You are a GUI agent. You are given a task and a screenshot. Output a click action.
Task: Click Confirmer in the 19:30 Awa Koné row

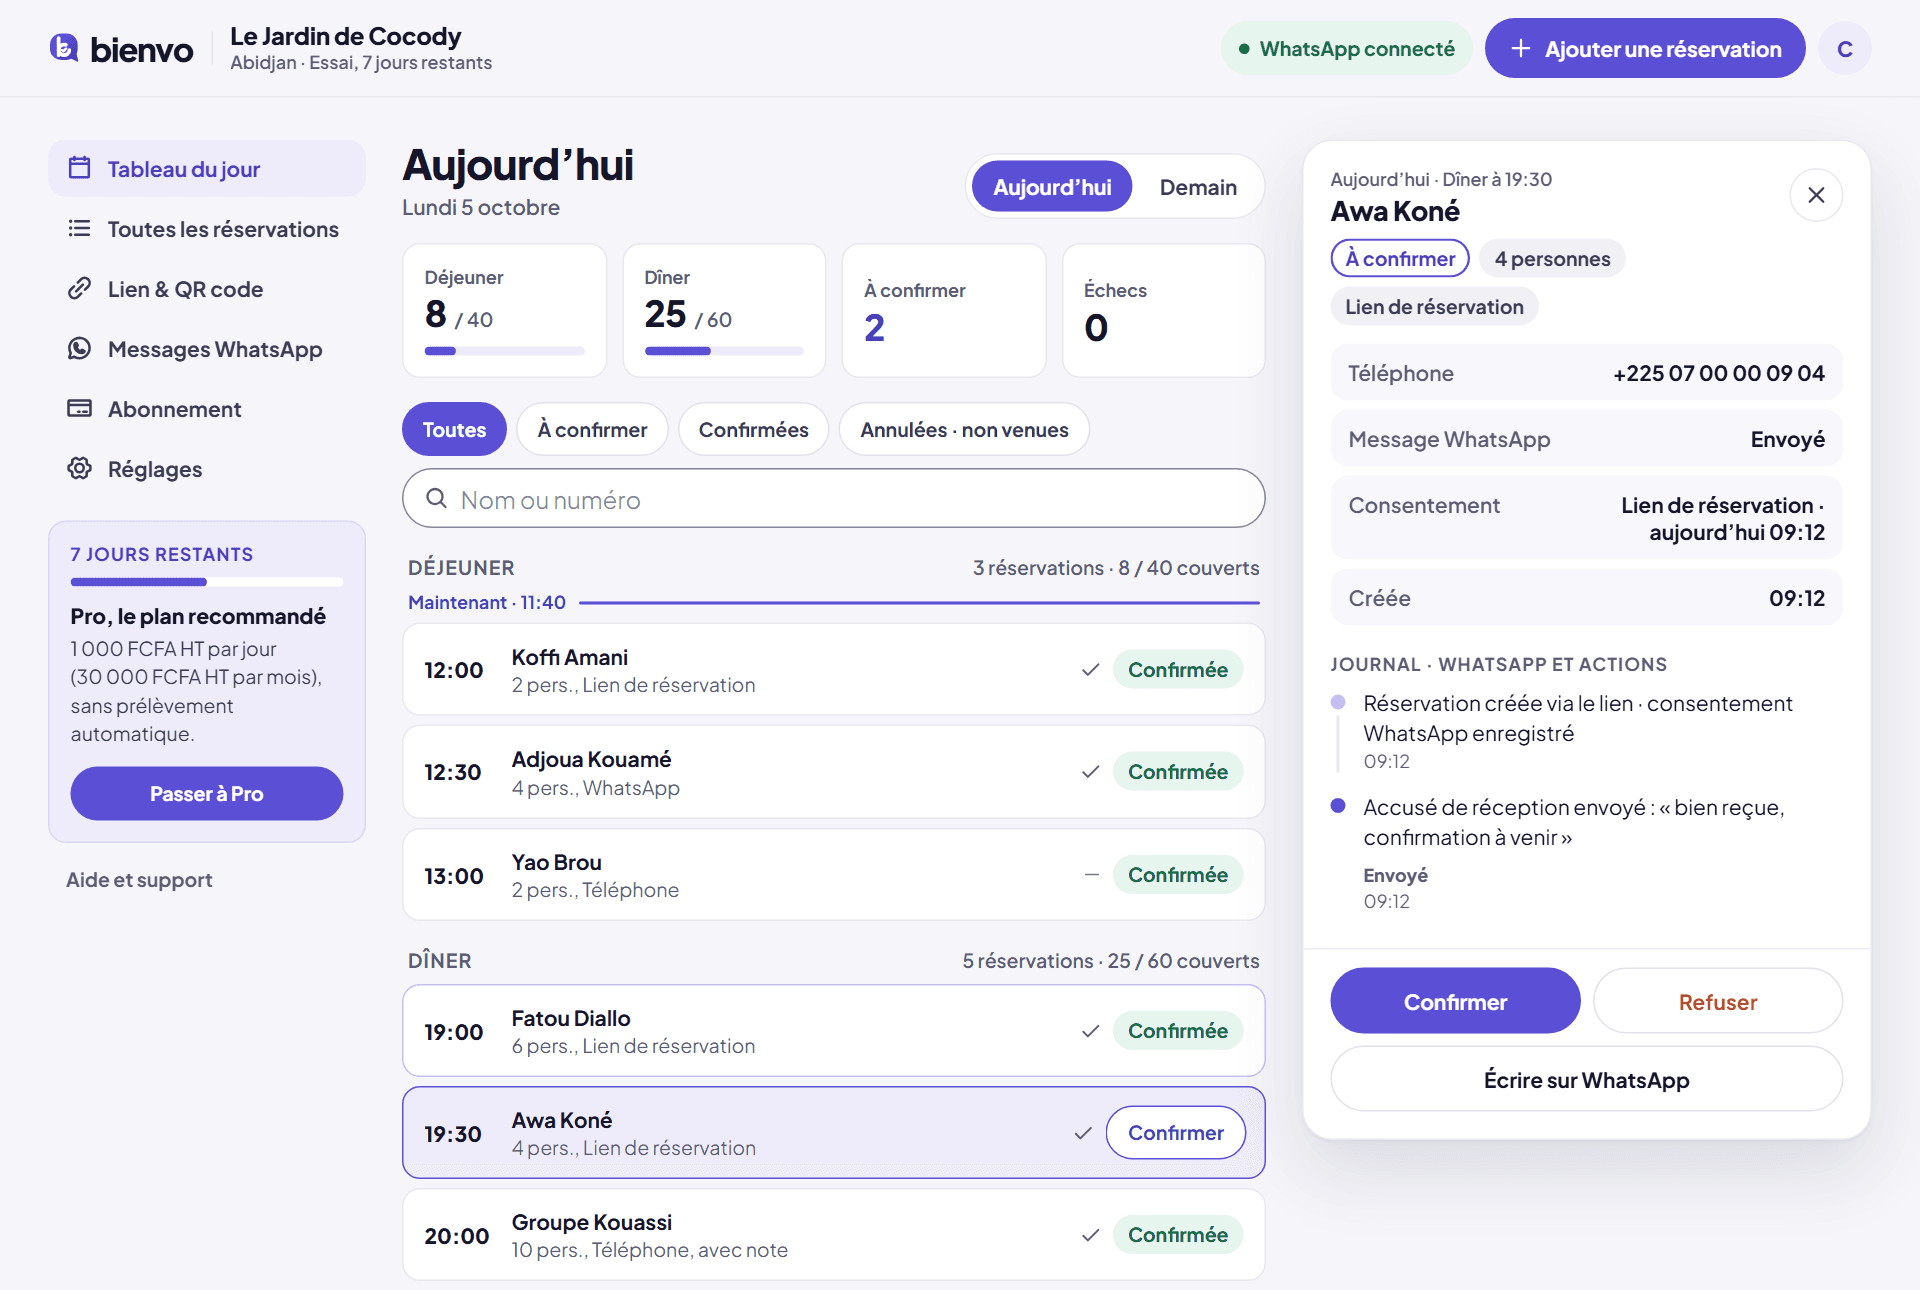point(1176,1133)
